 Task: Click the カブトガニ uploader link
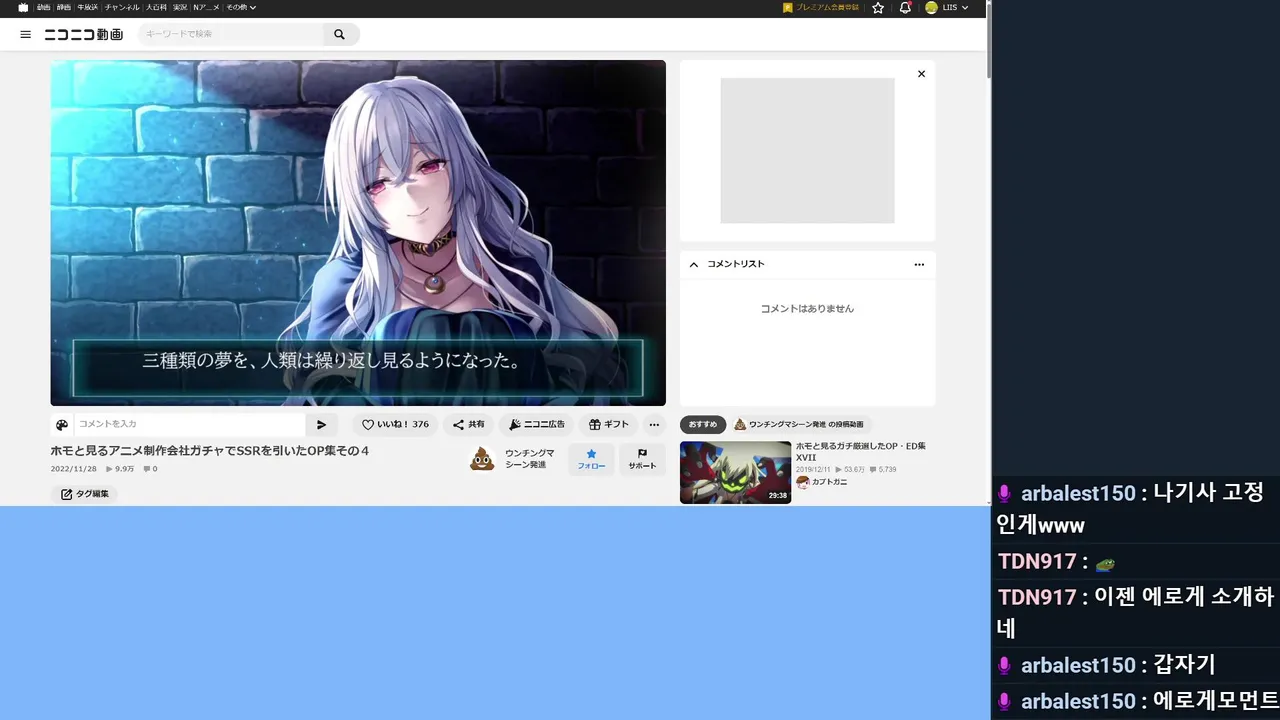pyautogui.click(x=822, y=482)
